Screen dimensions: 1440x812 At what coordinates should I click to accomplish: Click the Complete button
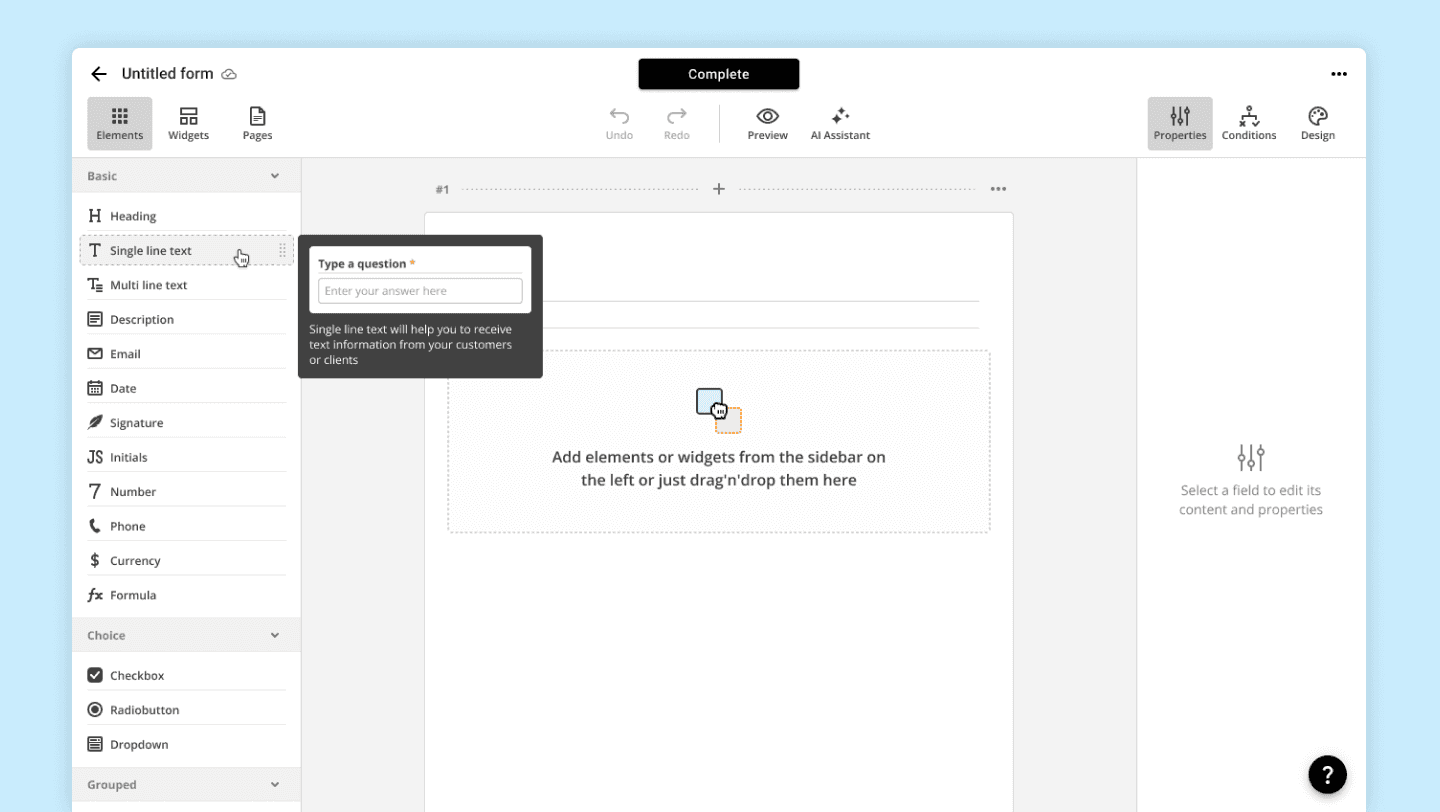pos(719,74)
